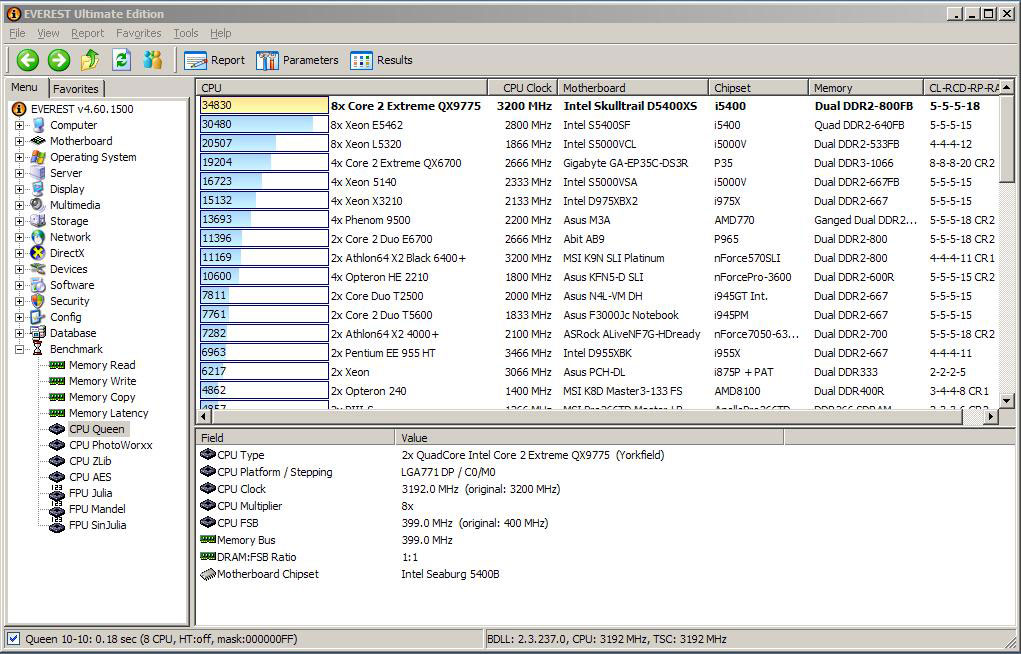Expand the Computer tree node
Screen dimensions: 1021x654
coord(20,125)
